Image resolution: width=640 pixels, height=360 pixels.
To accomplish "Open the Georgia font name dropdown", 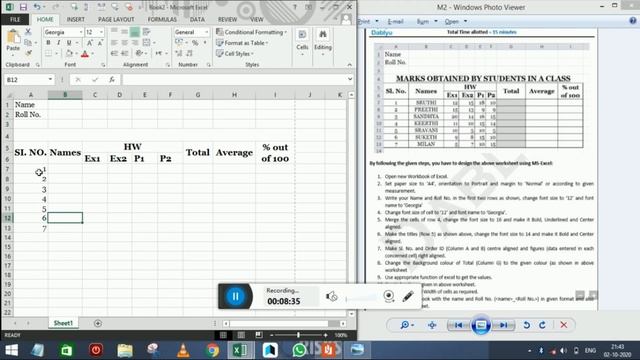I will (x=80, y=32).
